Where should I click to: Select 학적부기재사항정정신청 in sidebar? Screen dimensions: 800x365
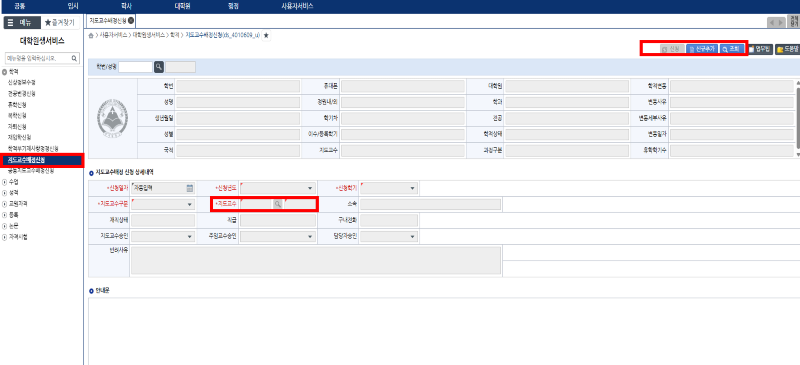click(x=33, y=149)
